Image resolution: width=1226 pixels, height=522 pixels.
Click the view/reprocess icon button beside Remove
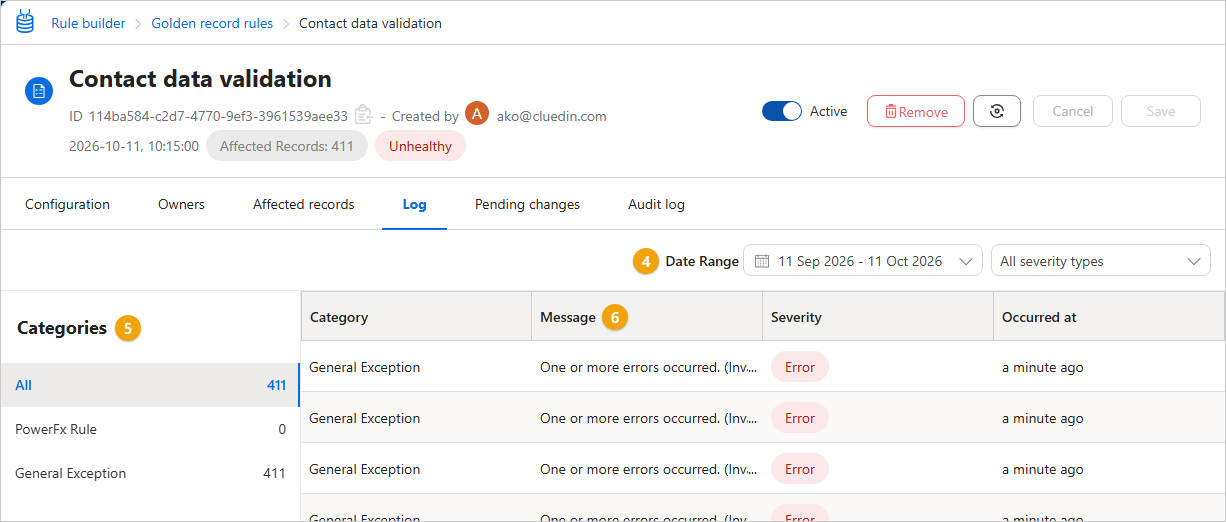pos(996,111)
